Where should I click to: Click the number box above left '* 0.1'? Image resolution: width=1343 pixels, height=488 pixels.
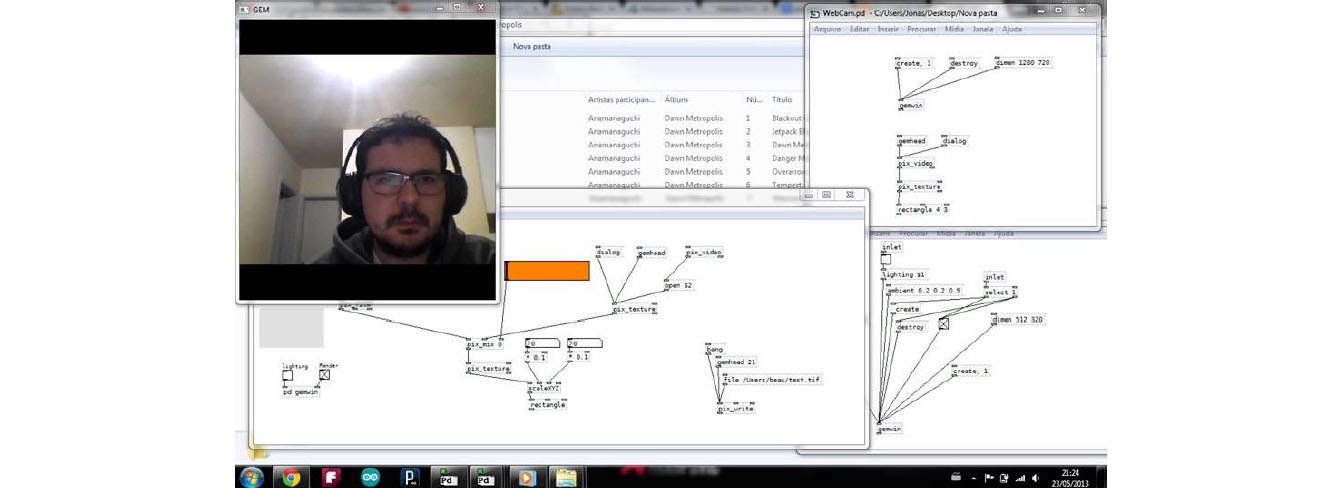click(x=543, y=344)
